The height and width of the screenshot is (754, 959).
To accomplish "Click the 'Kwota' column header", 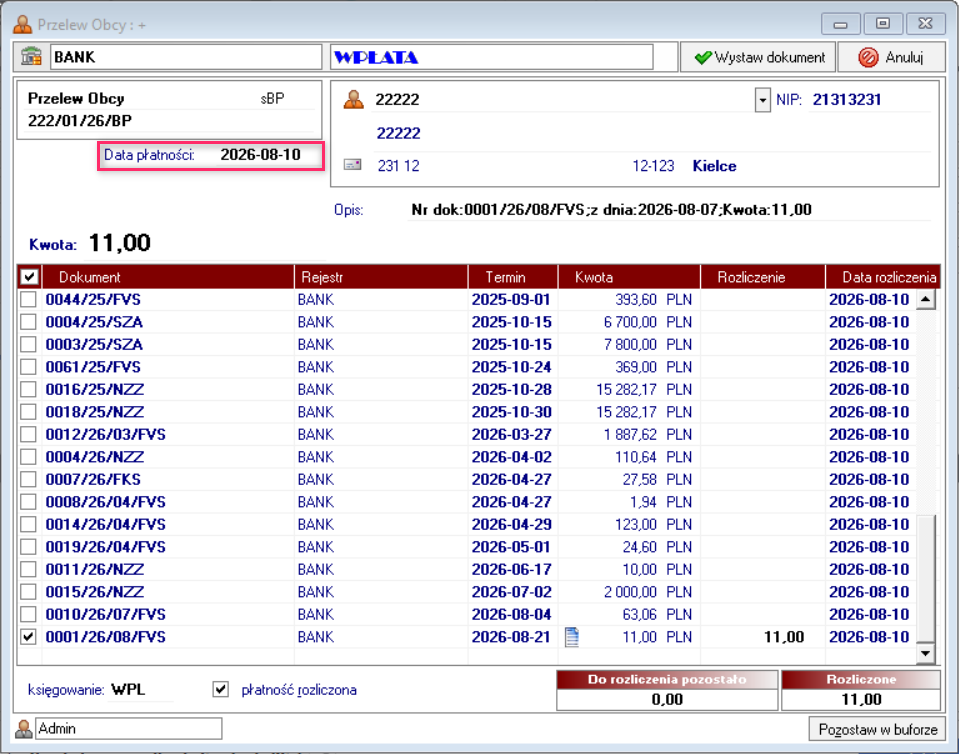I will 629,277.
